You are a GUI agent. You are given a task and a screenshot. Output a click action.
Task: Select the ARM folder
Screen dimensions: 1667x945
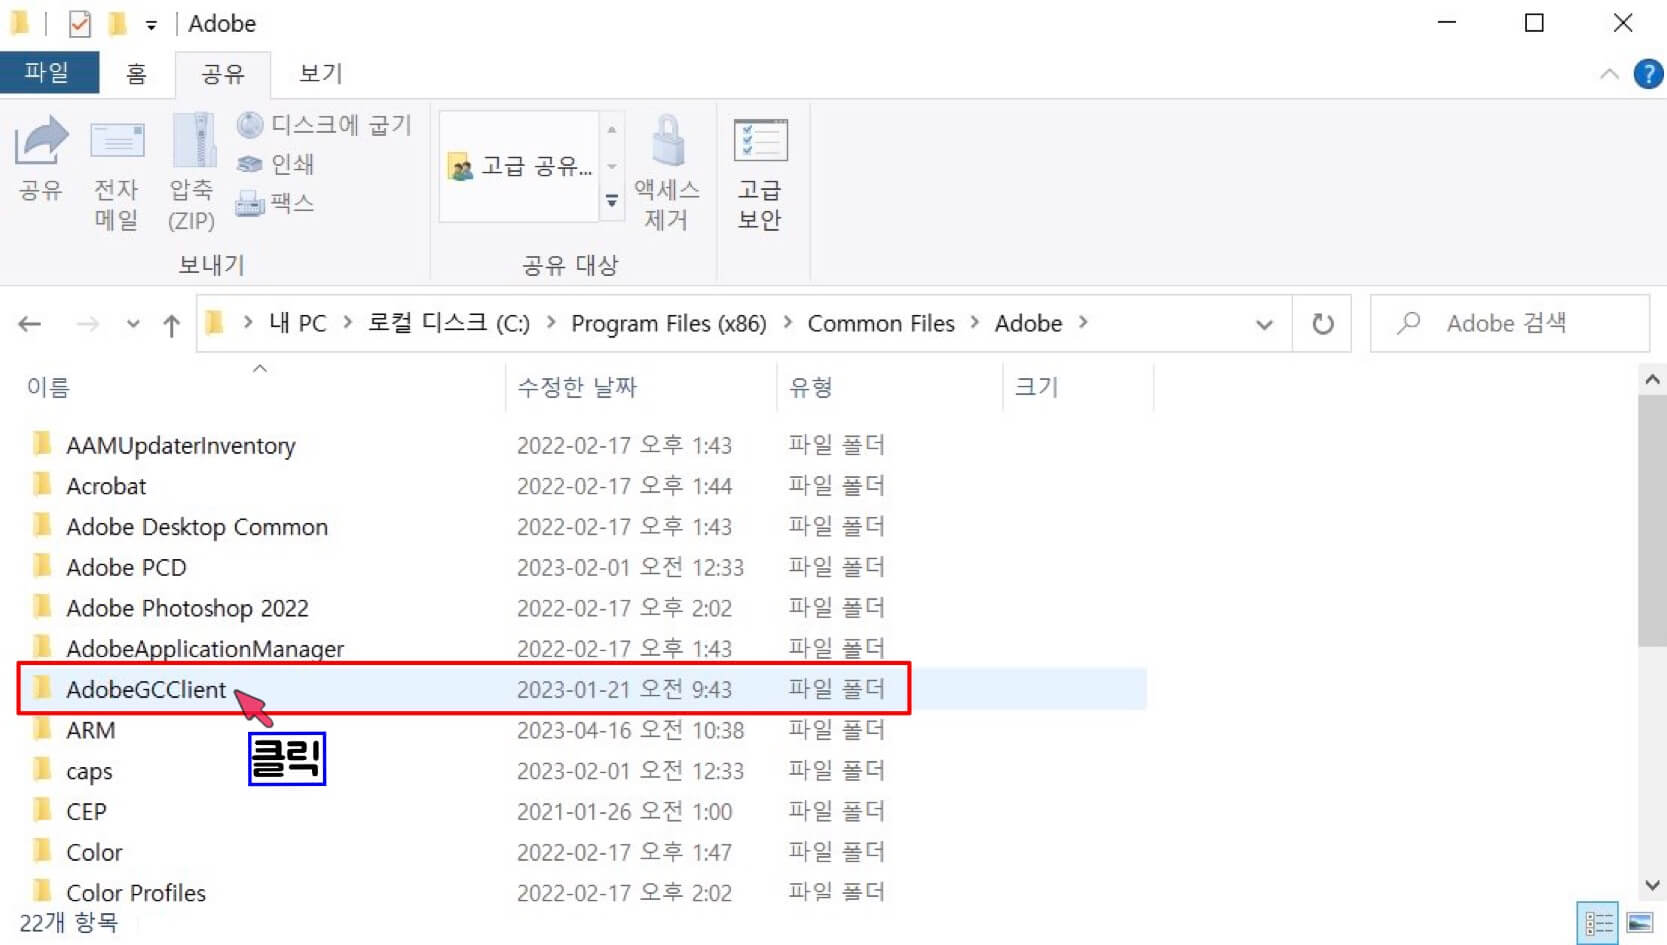coord(90,730)
